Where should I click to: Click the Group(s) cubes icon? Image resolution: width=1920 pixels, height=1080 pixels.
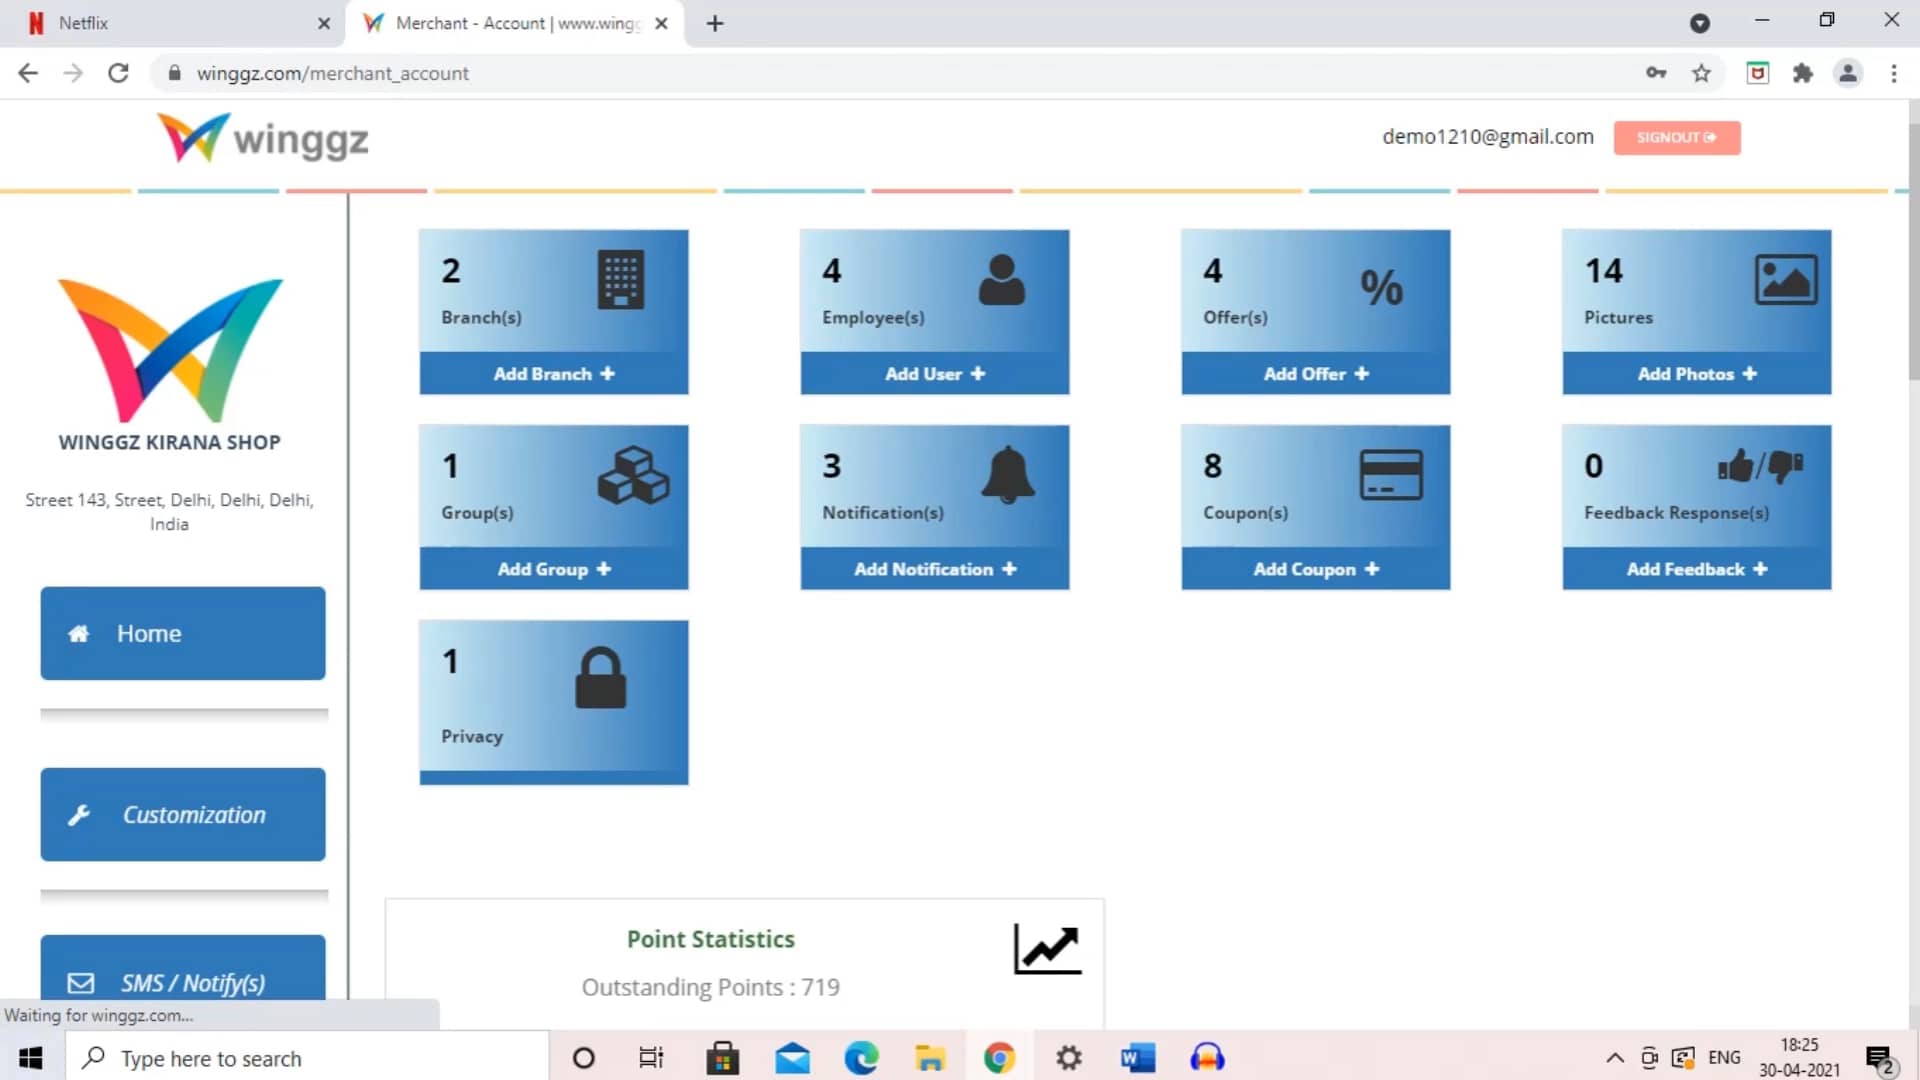pyautogui.click(x=633, y=475)
